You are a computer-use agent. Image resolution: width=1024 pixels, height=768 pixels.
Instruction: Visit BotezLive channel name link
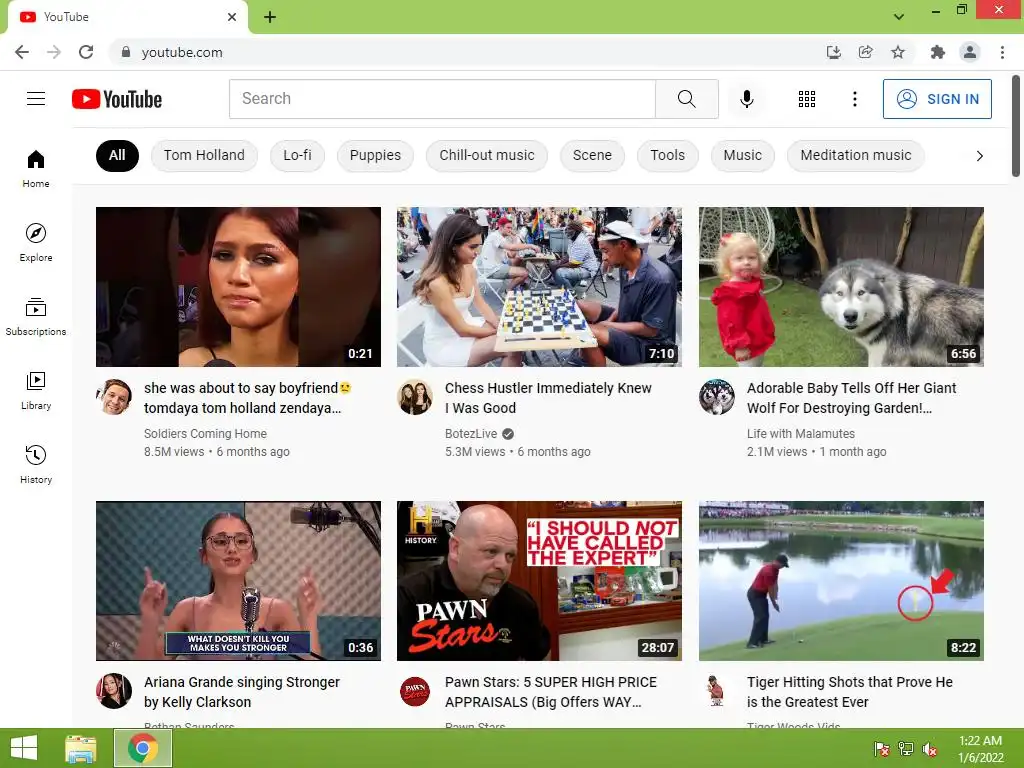point(471,434)
